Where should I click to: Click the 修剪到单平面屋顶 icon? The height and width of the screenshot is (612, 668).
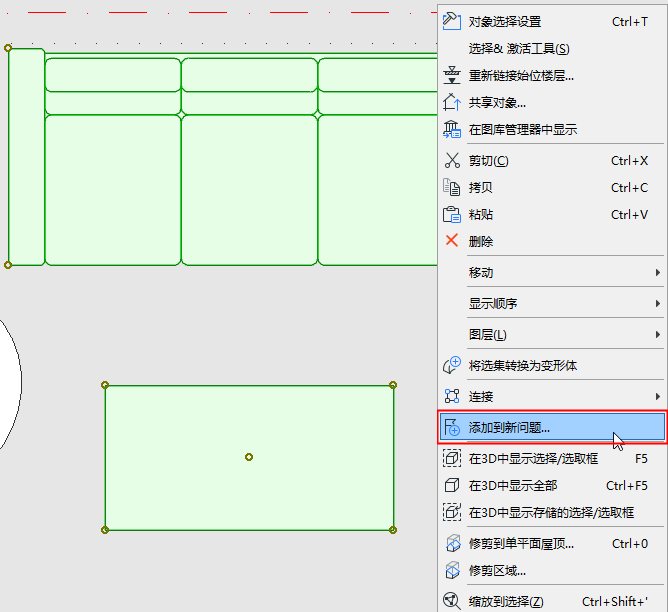pyautogui.click(x=452, y=543)
